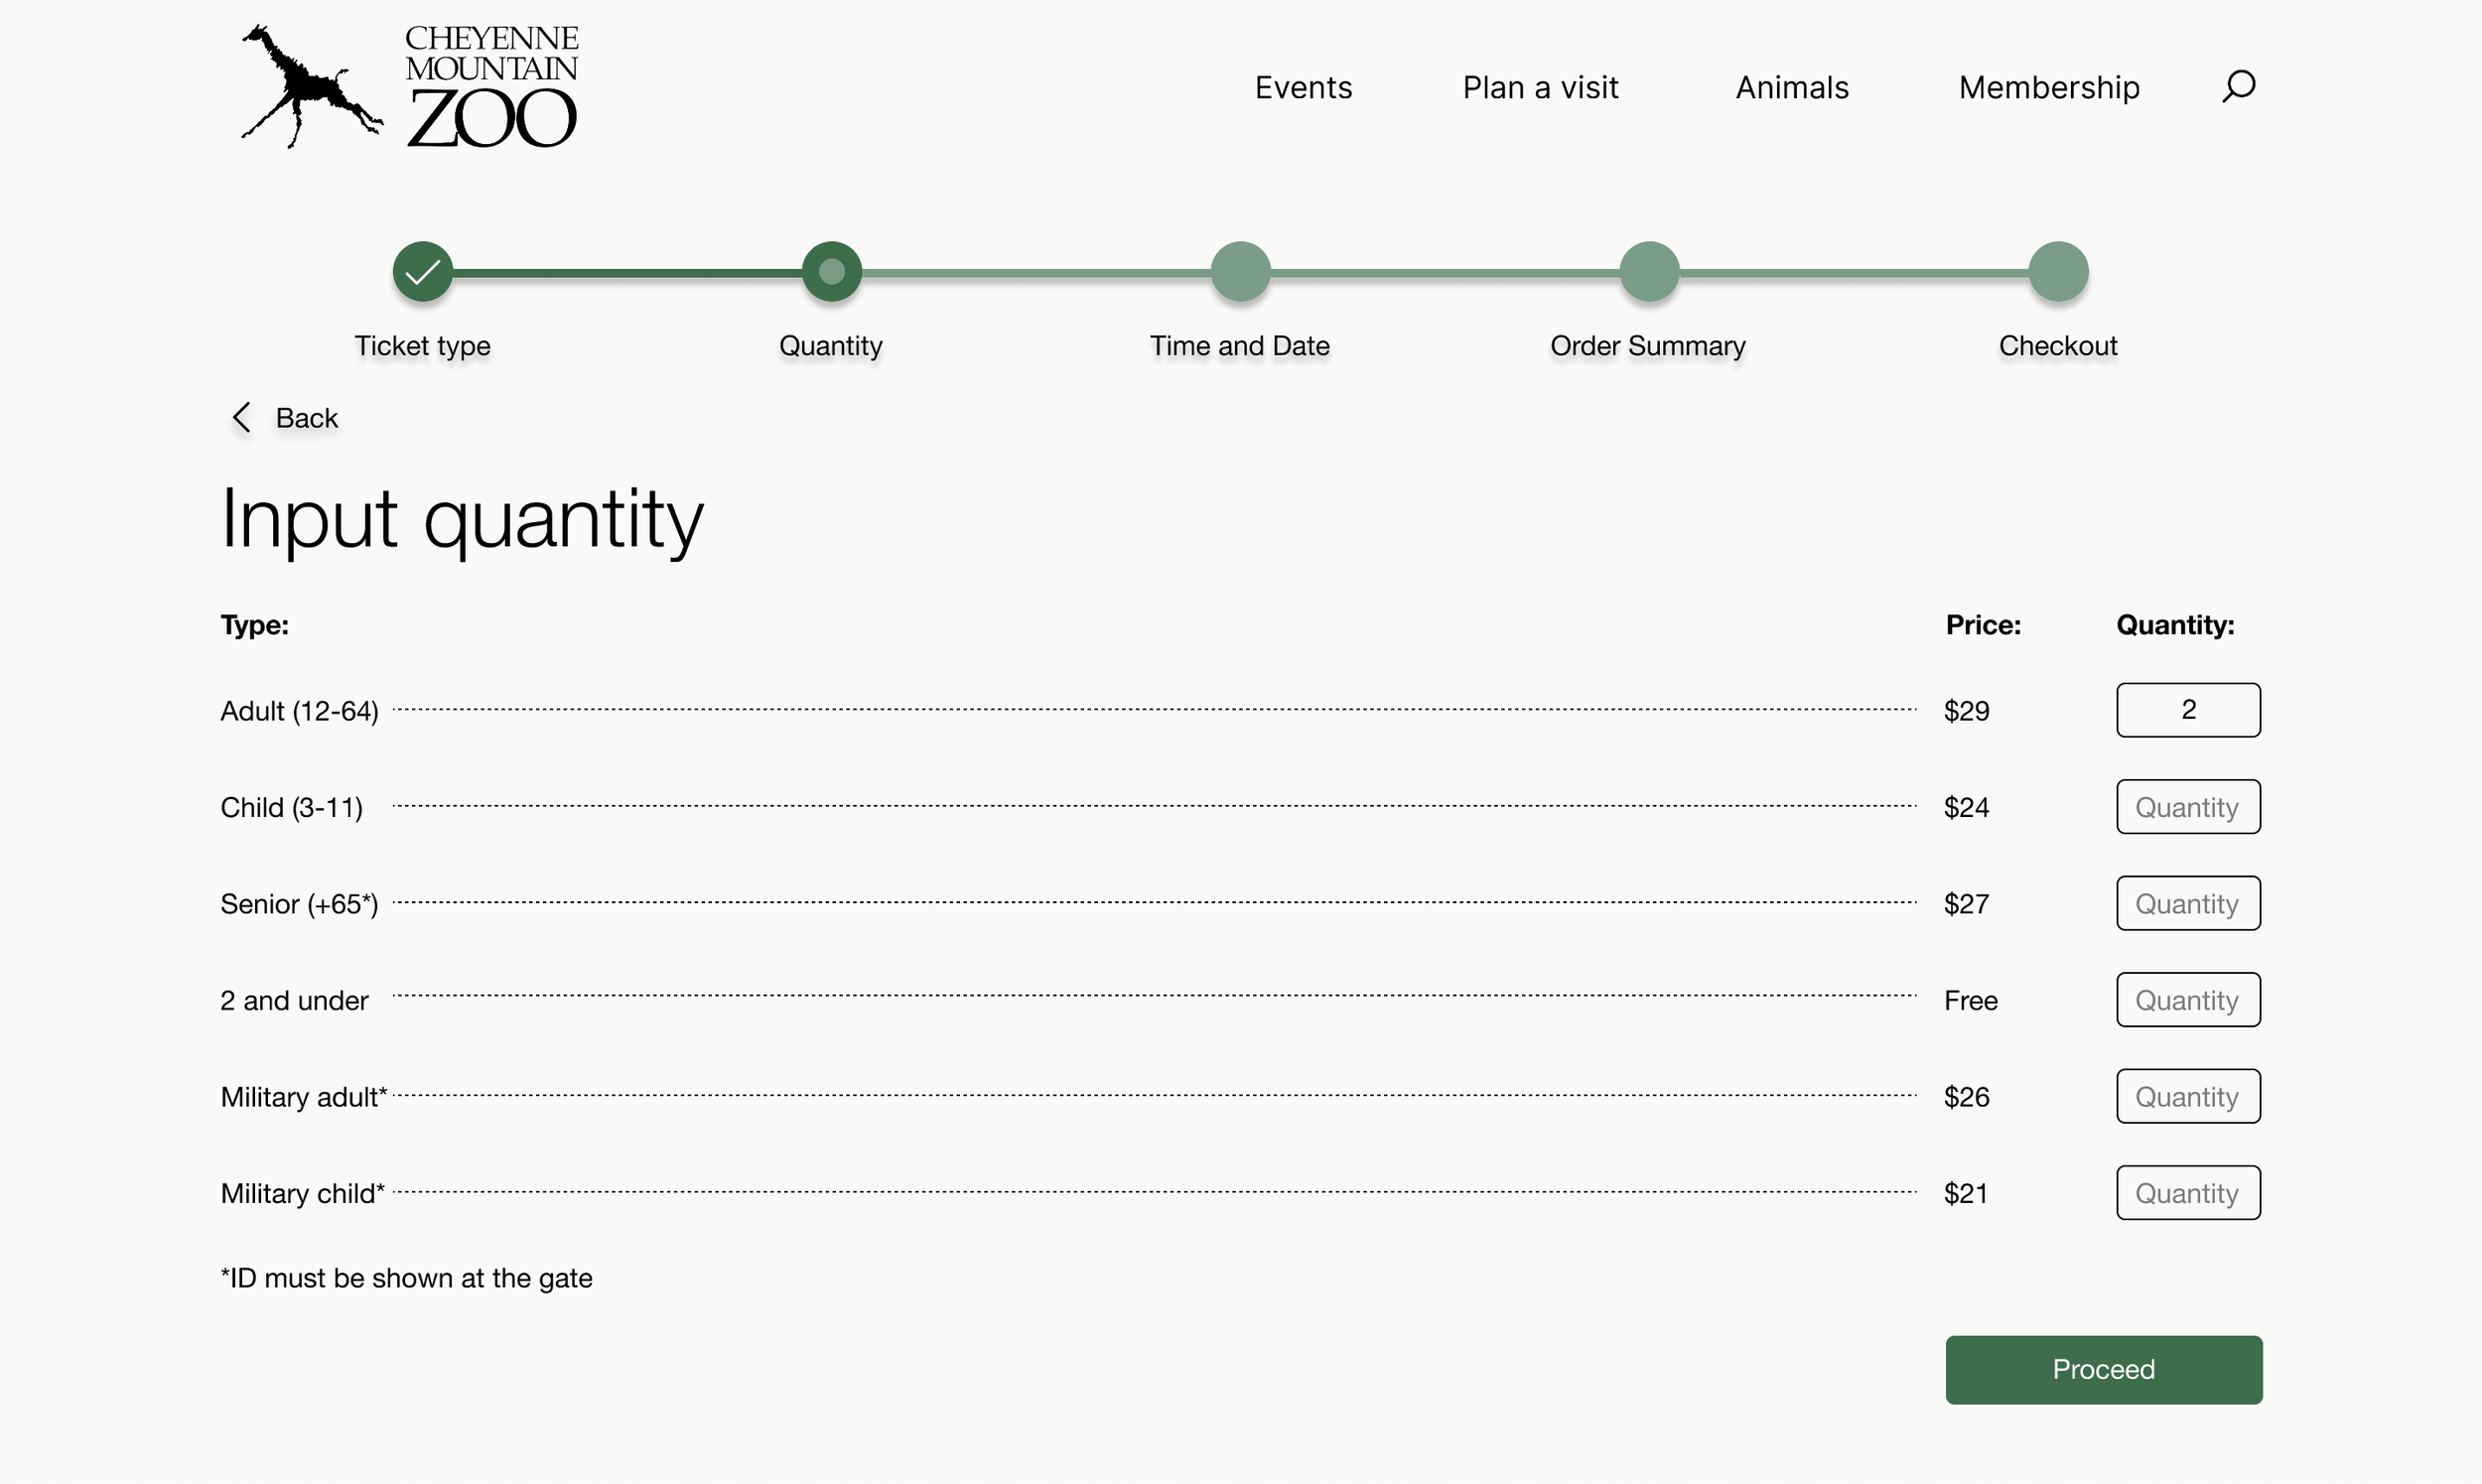This screenshot has width=2482, height=1484.
Task: Go to the Animals page
Action: click(x=1792, y=88)
